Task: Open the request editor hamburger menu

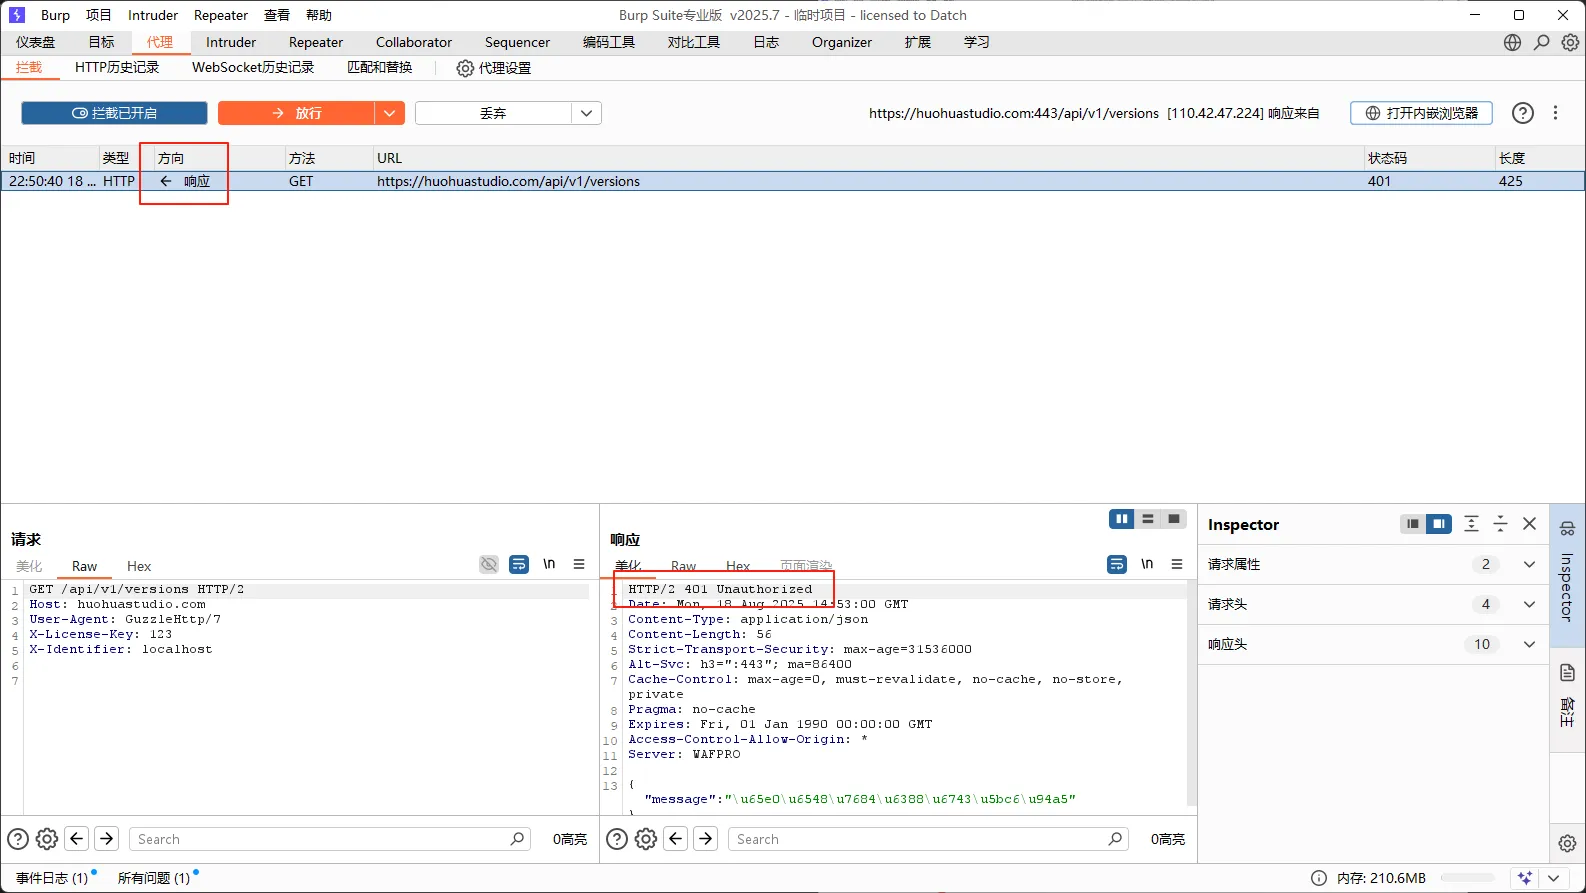Action: tap(579, 565)
